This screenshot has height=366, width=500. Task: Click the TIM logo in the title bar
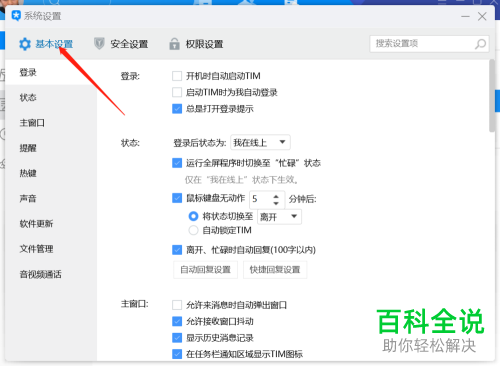(16, 16)
